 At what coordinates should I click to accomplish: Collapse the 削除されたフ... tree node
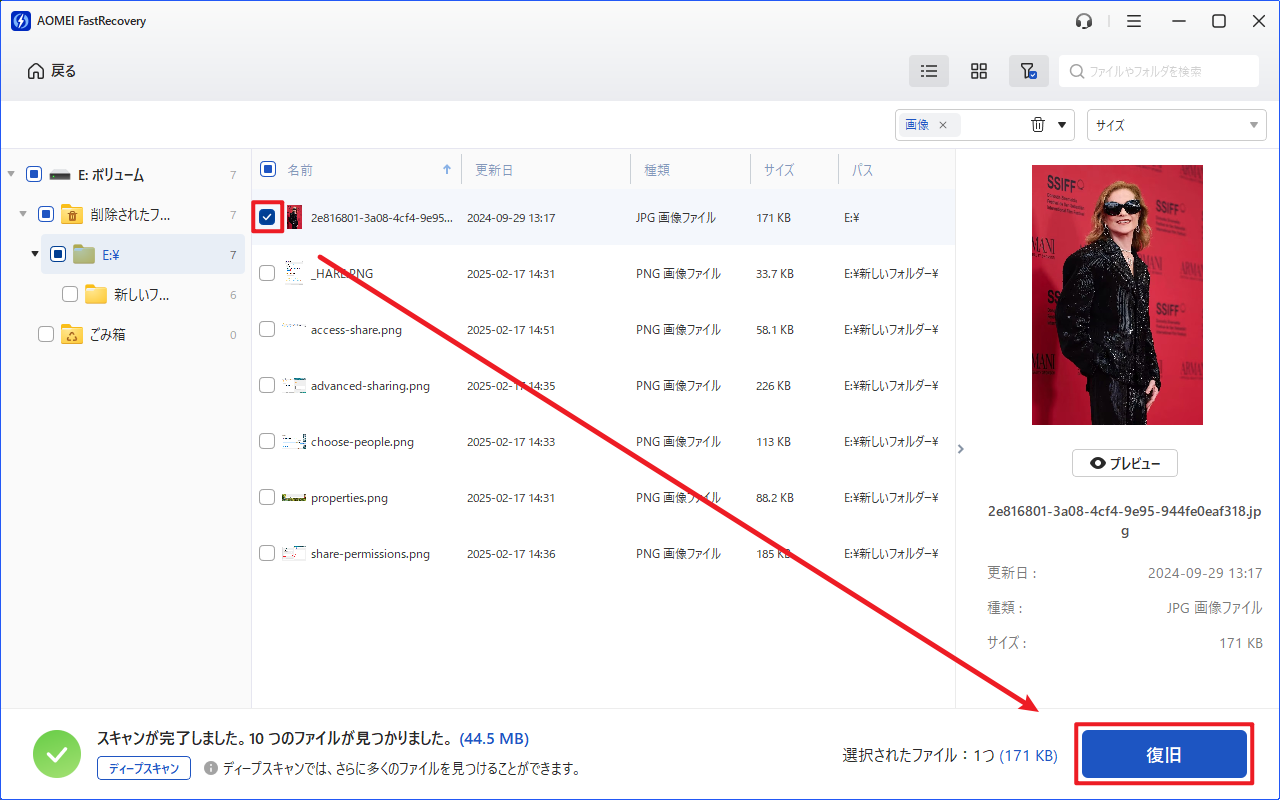point(23,214)
